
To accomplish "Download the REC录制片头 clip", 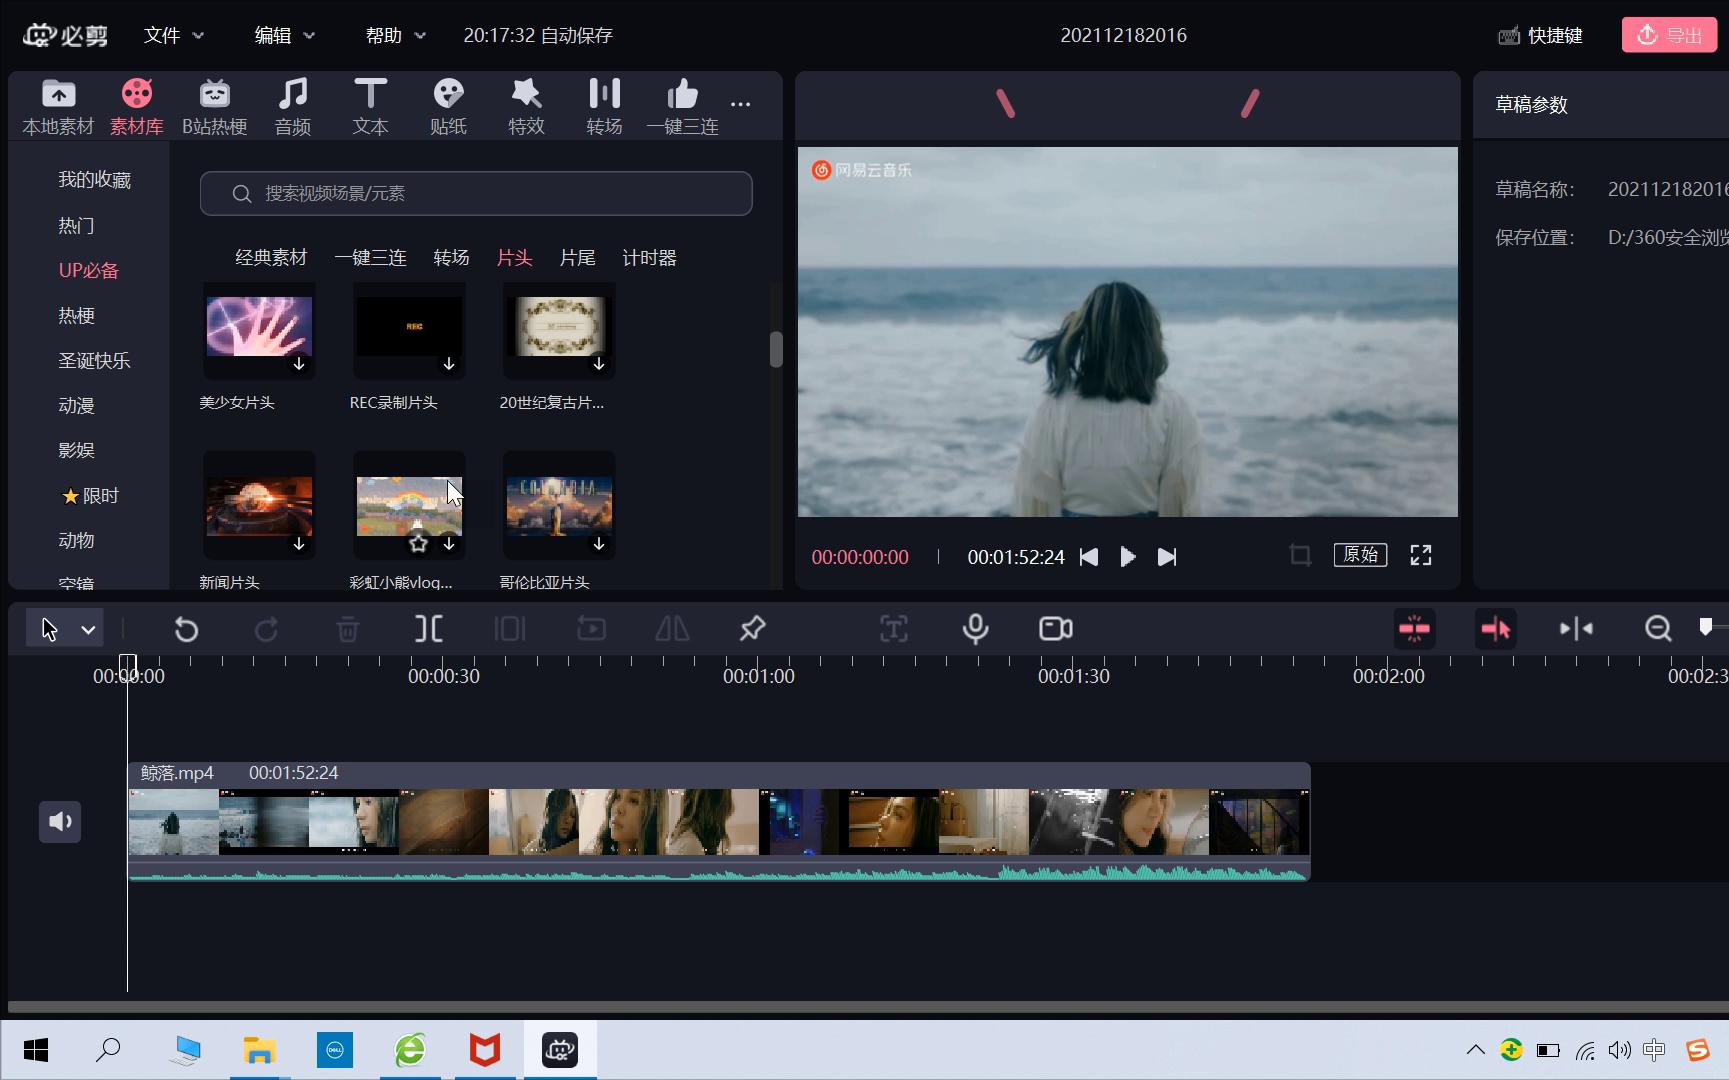I will pyautogui.click(x=449, y=364).
